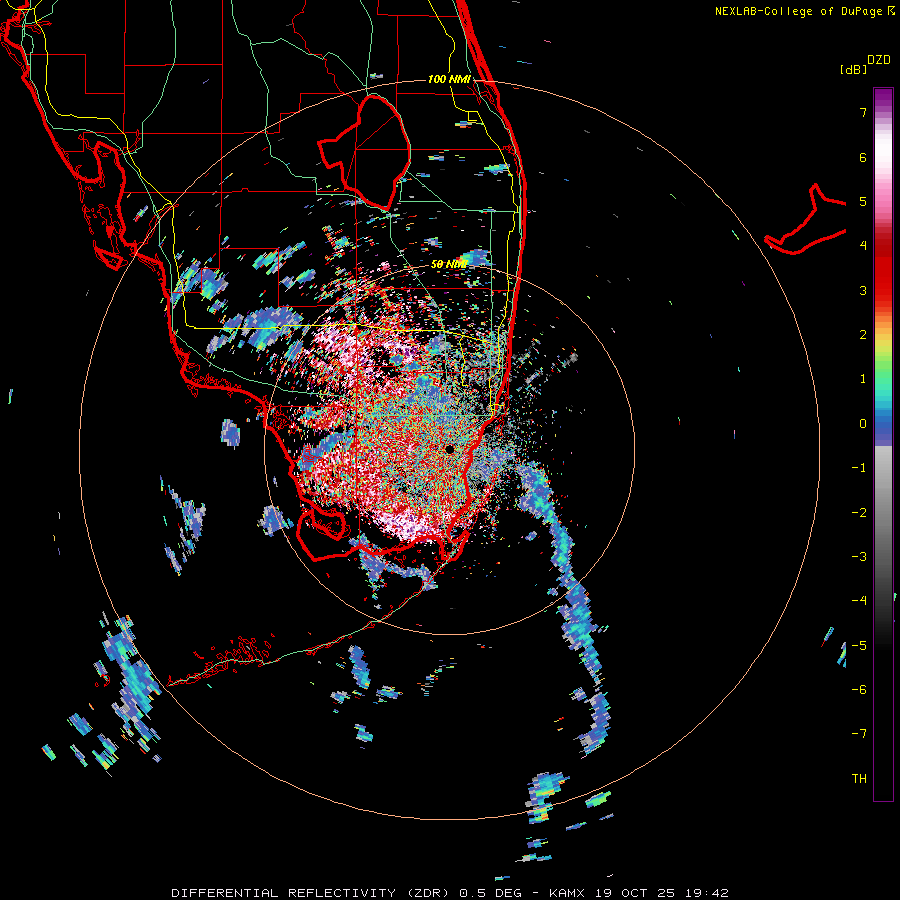Click the [dB] units label
The image size is (900, 900).
(x=854, y=69)
